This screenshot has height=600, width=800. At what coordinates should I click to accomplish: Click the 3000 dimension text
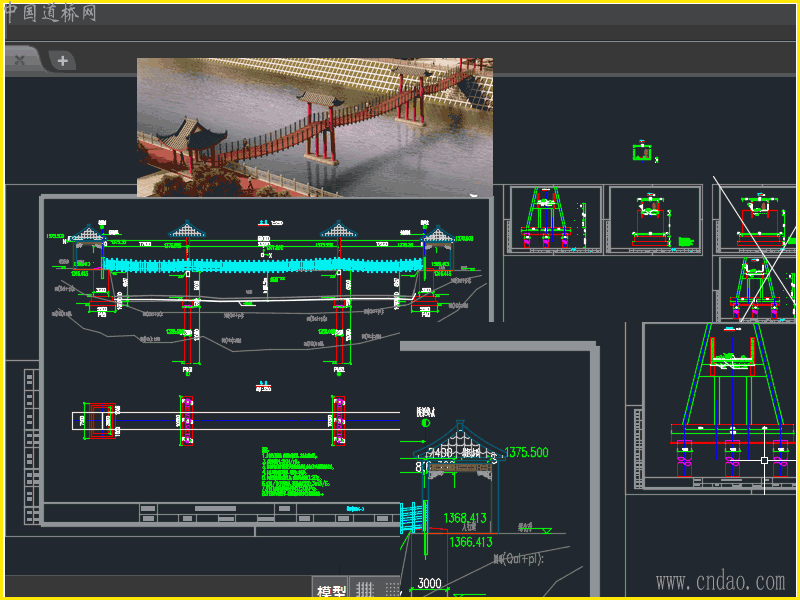430,583
